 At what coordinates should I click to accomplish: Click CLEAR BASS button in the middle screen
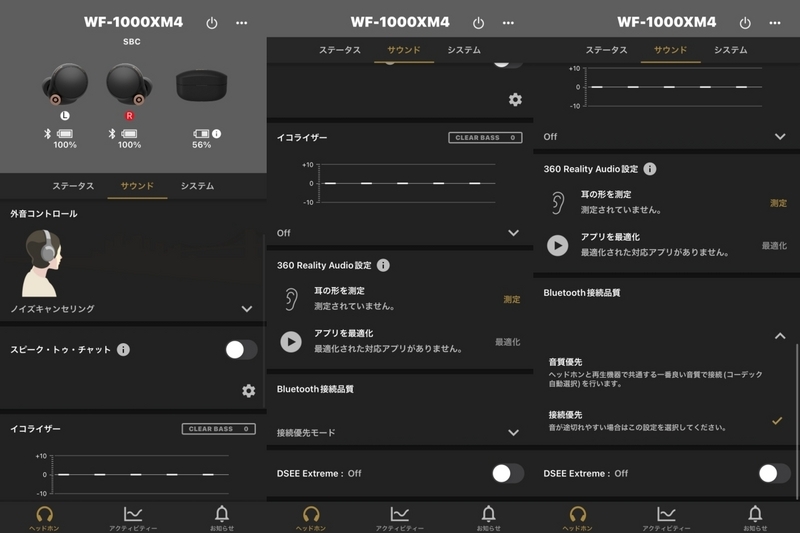tap(485, 138)
